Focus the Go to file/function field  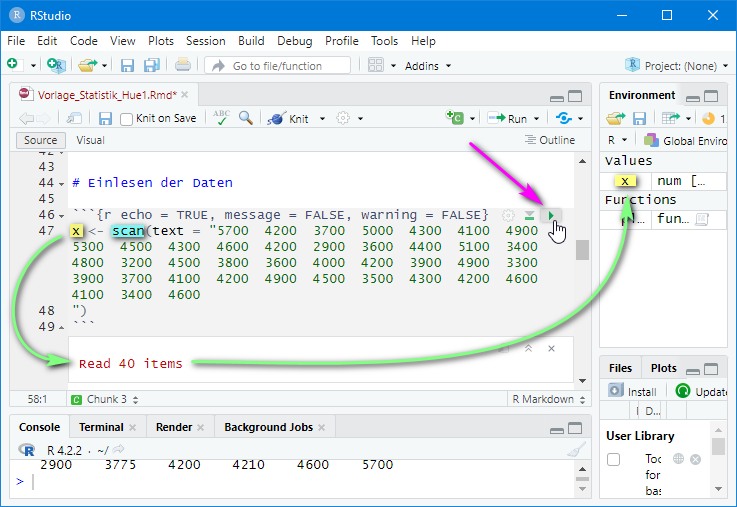pos(277,66)
